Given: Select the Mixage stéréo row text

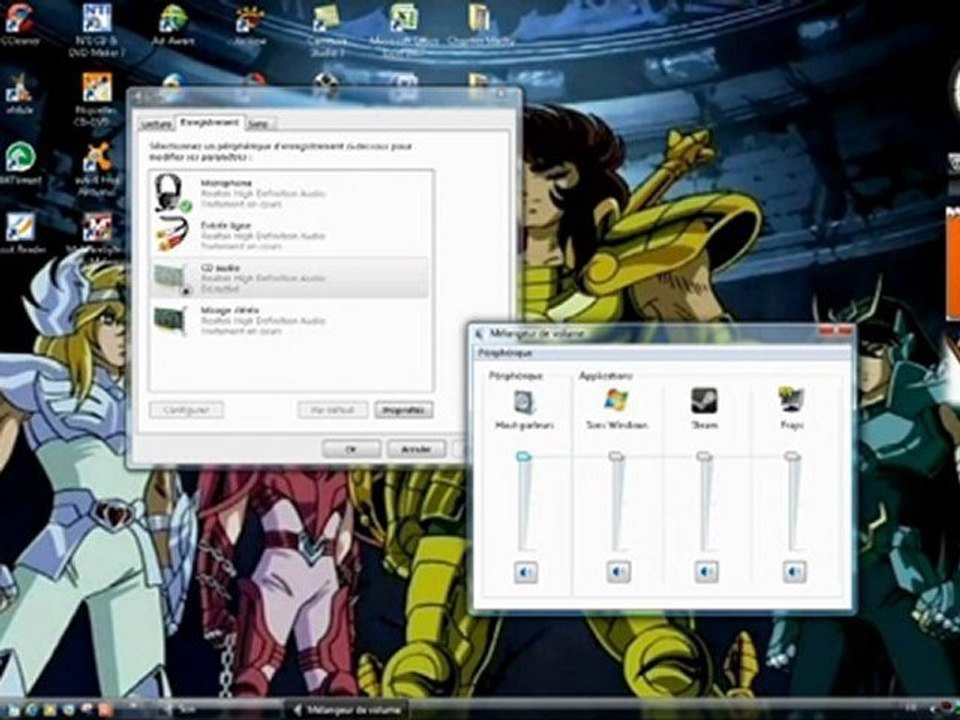Looking at the screenshot, I should [263, 320].
